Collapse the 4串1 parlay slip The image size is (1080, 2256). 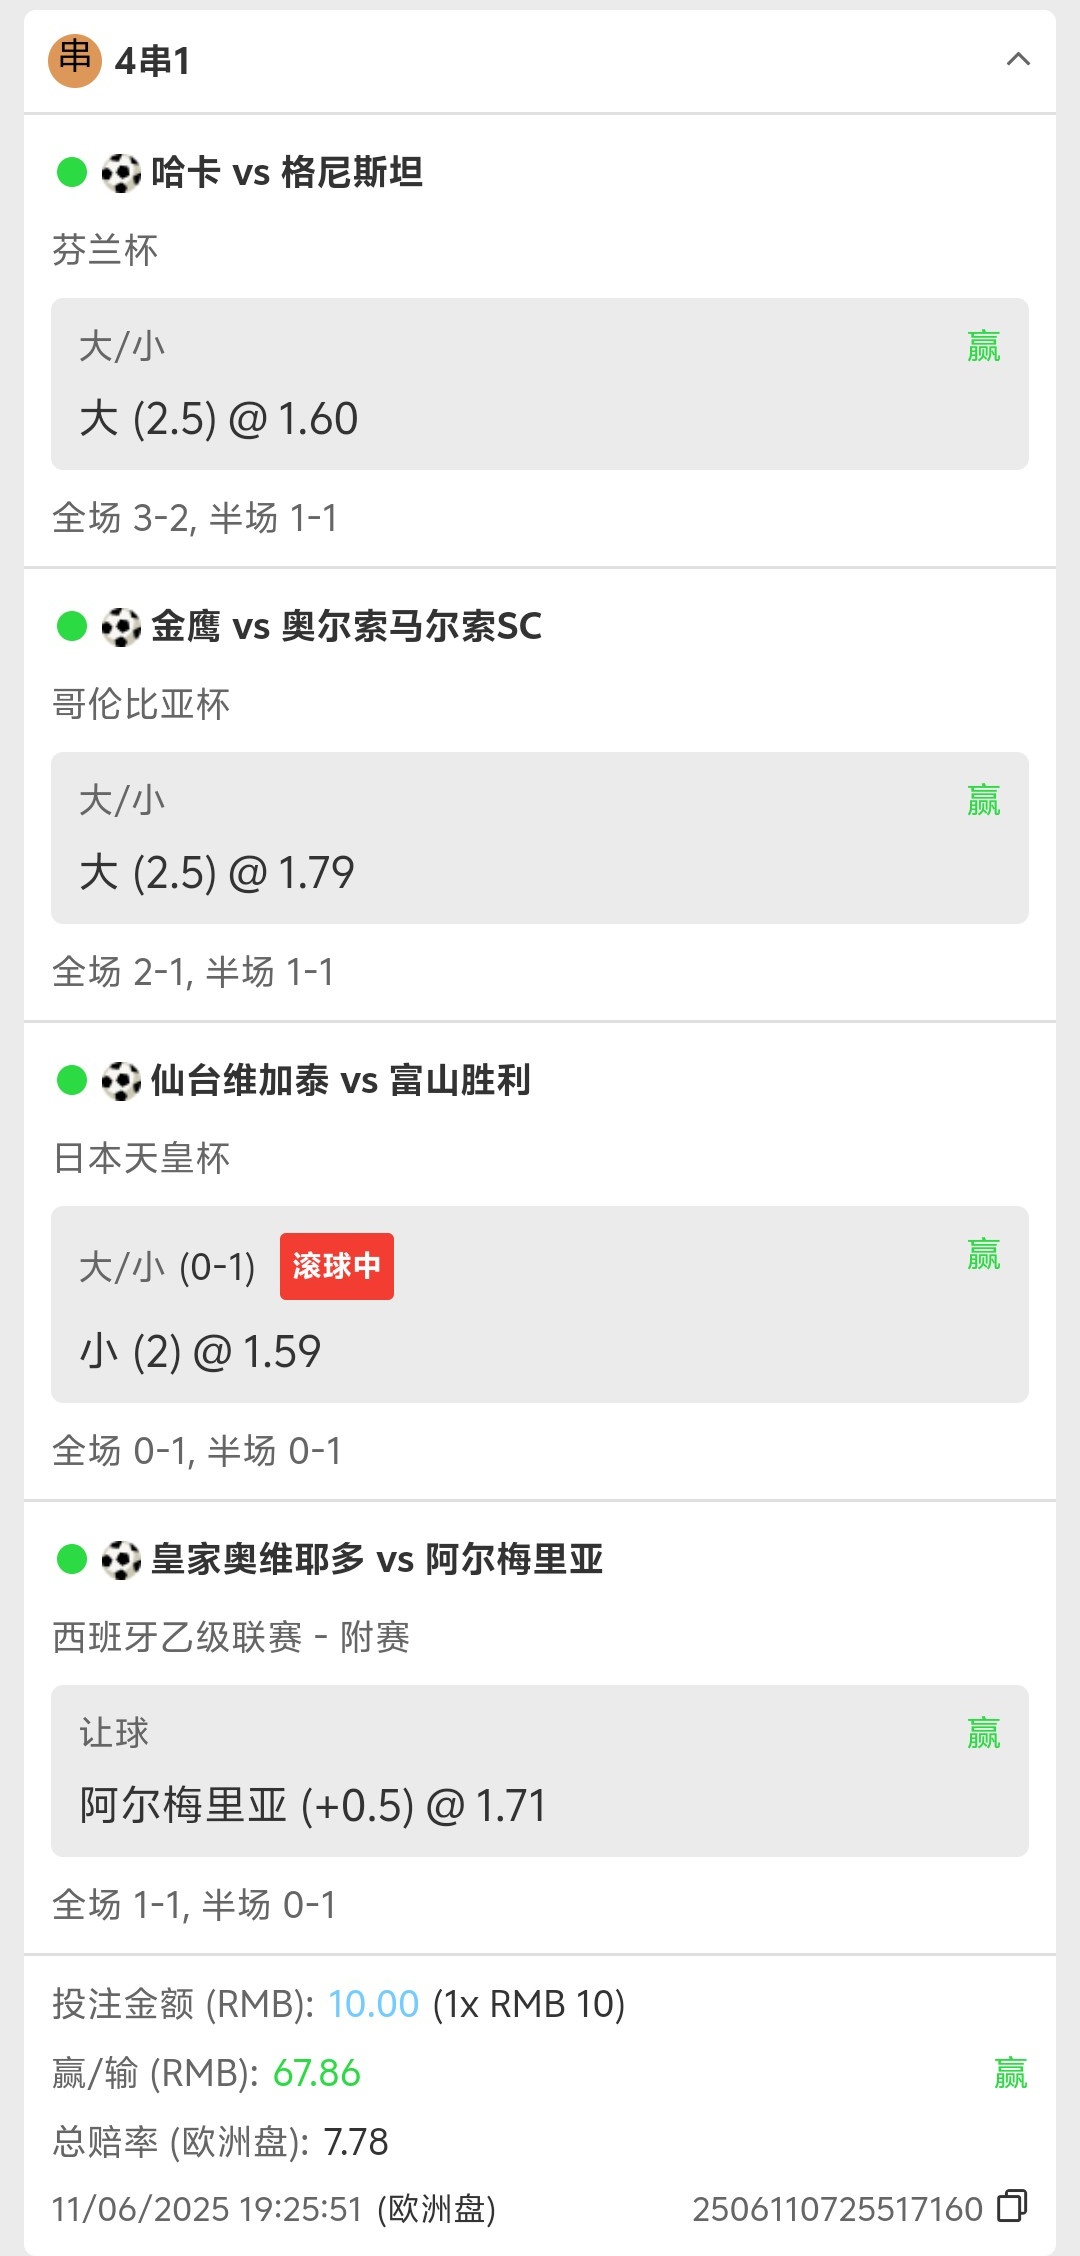pyautogui.click(x=1017, y=60)
